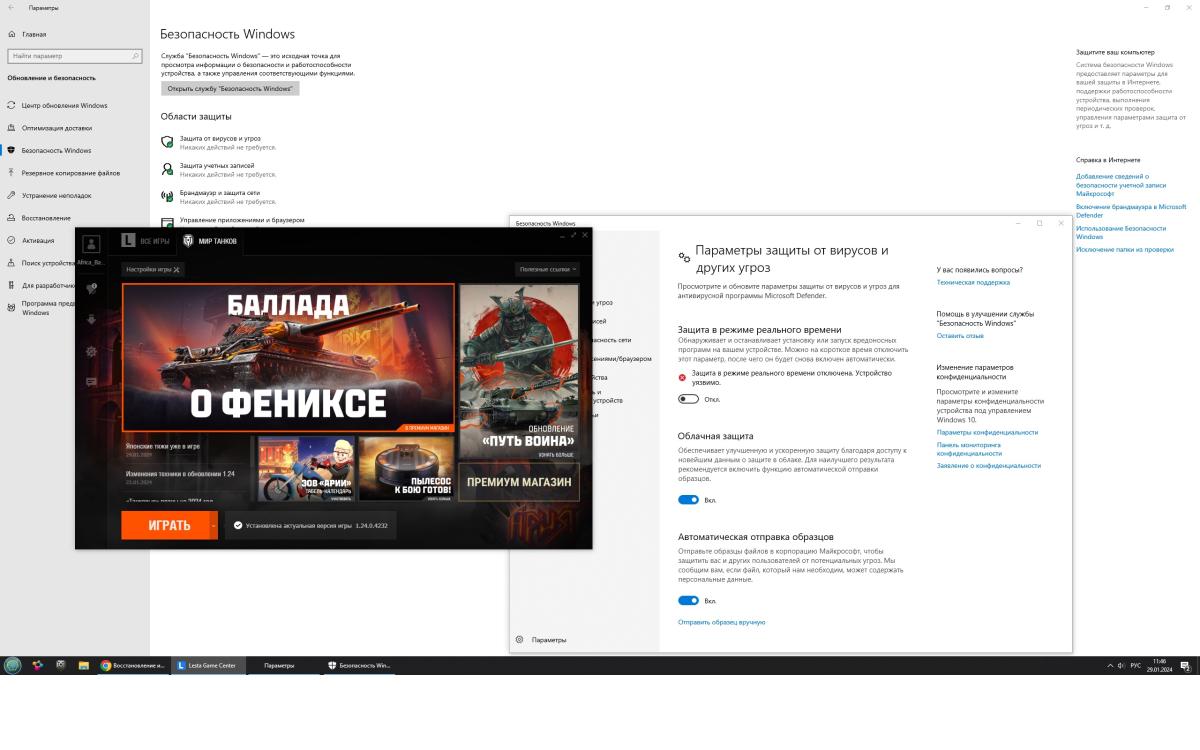Open the "Настройки игры" game settings menu
Screen dimensions: 1200x750
(x=153, y=269)
